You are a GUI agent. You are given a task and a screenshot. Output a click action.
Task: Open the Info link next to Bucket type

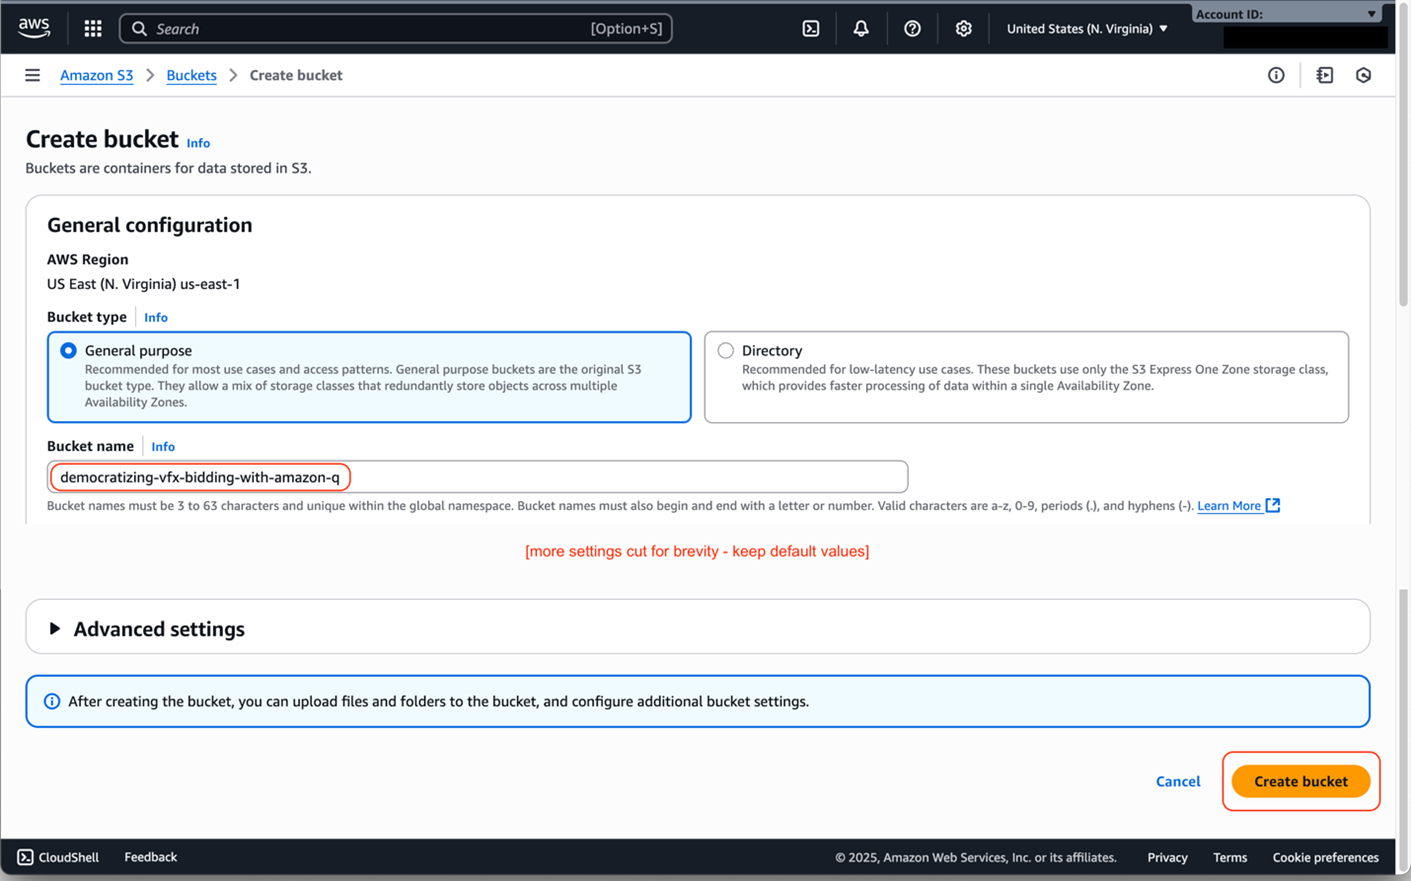[x=156, y=317]
